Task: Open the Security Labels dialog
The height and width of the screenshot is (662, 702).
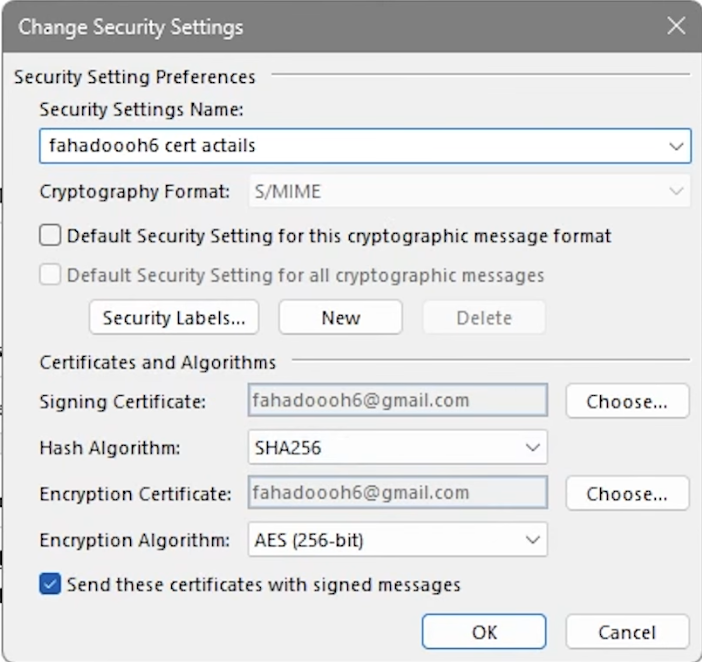Action: pos(174,318)
